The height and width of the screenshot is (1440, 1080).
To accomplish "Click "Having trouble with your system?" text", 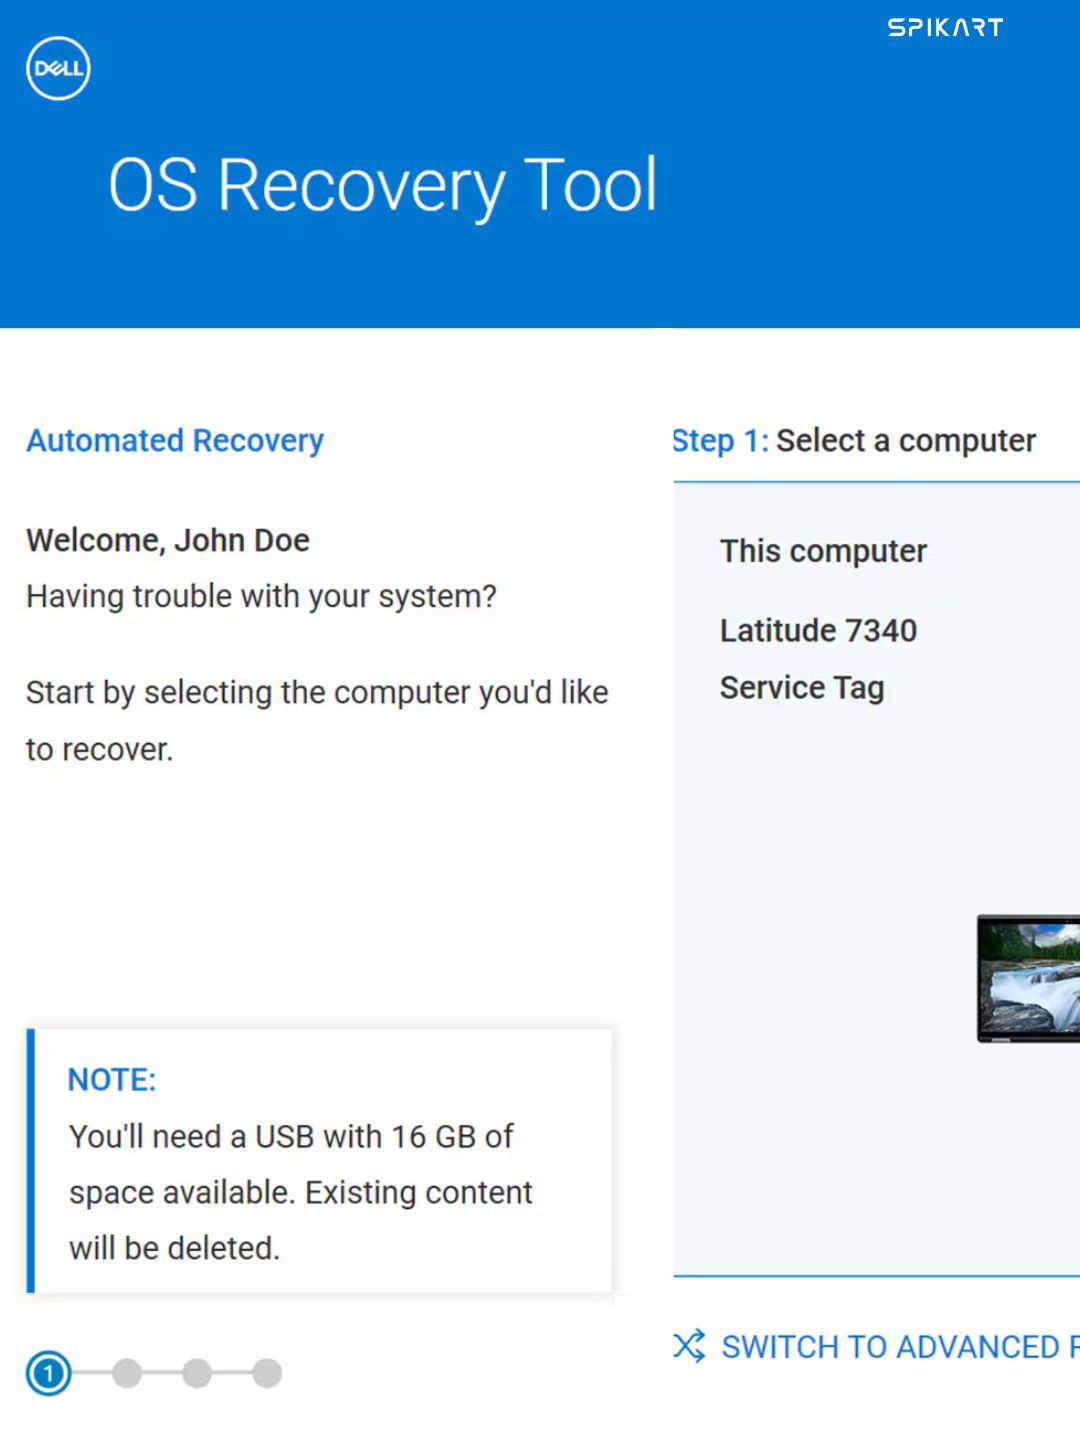I will tap(261, 597).
